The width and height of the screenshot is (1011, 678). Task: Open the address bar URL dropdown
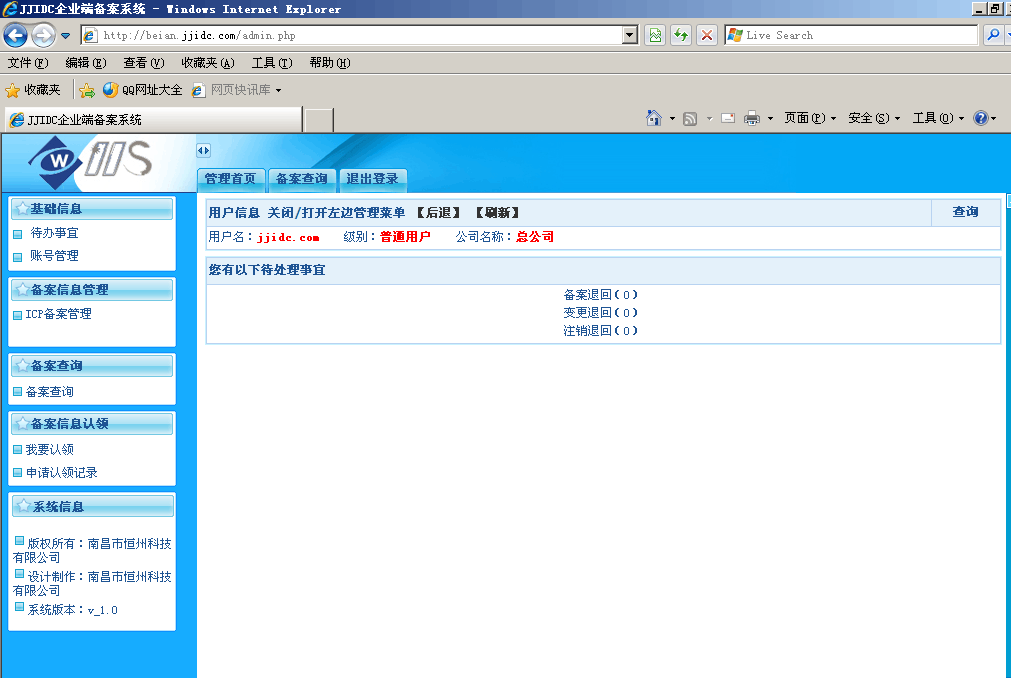(629, 35)
